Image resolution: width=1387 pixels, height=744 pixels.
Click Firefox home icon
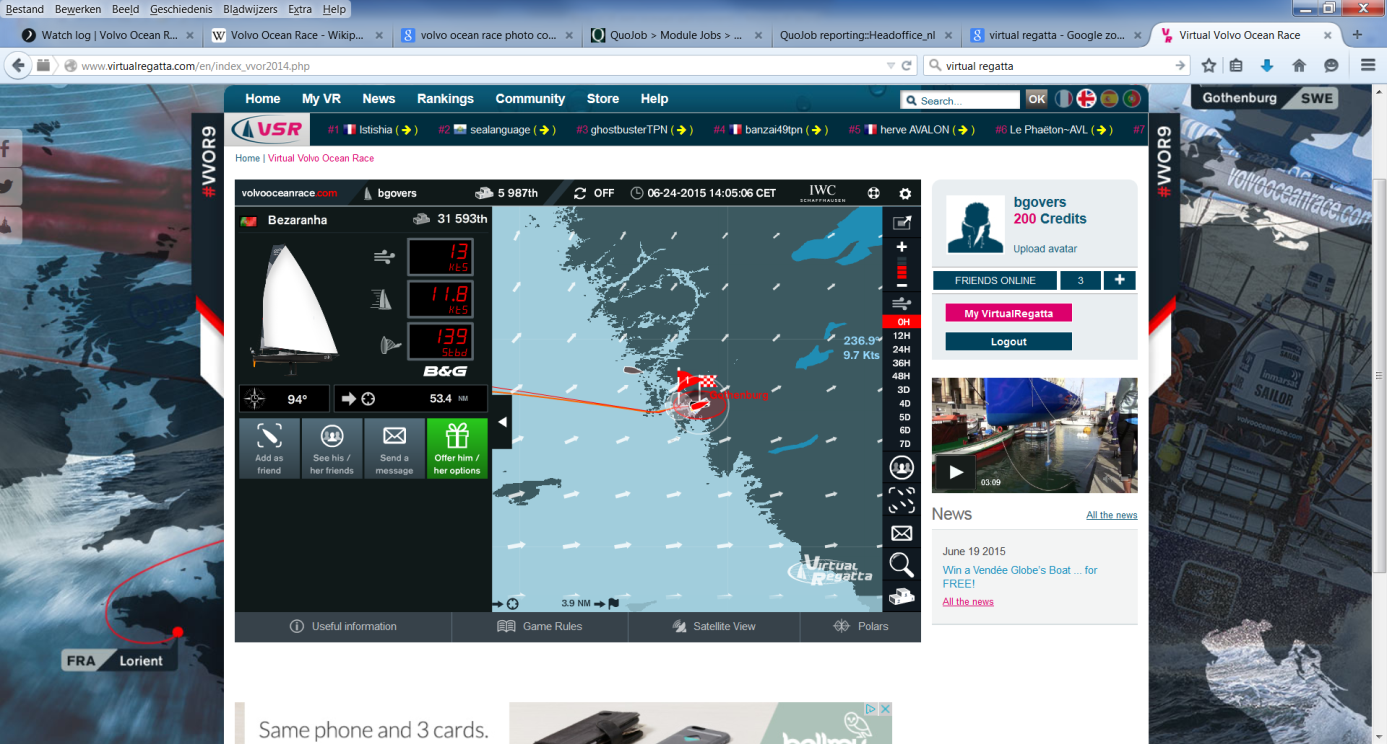tap(1299, 65)
